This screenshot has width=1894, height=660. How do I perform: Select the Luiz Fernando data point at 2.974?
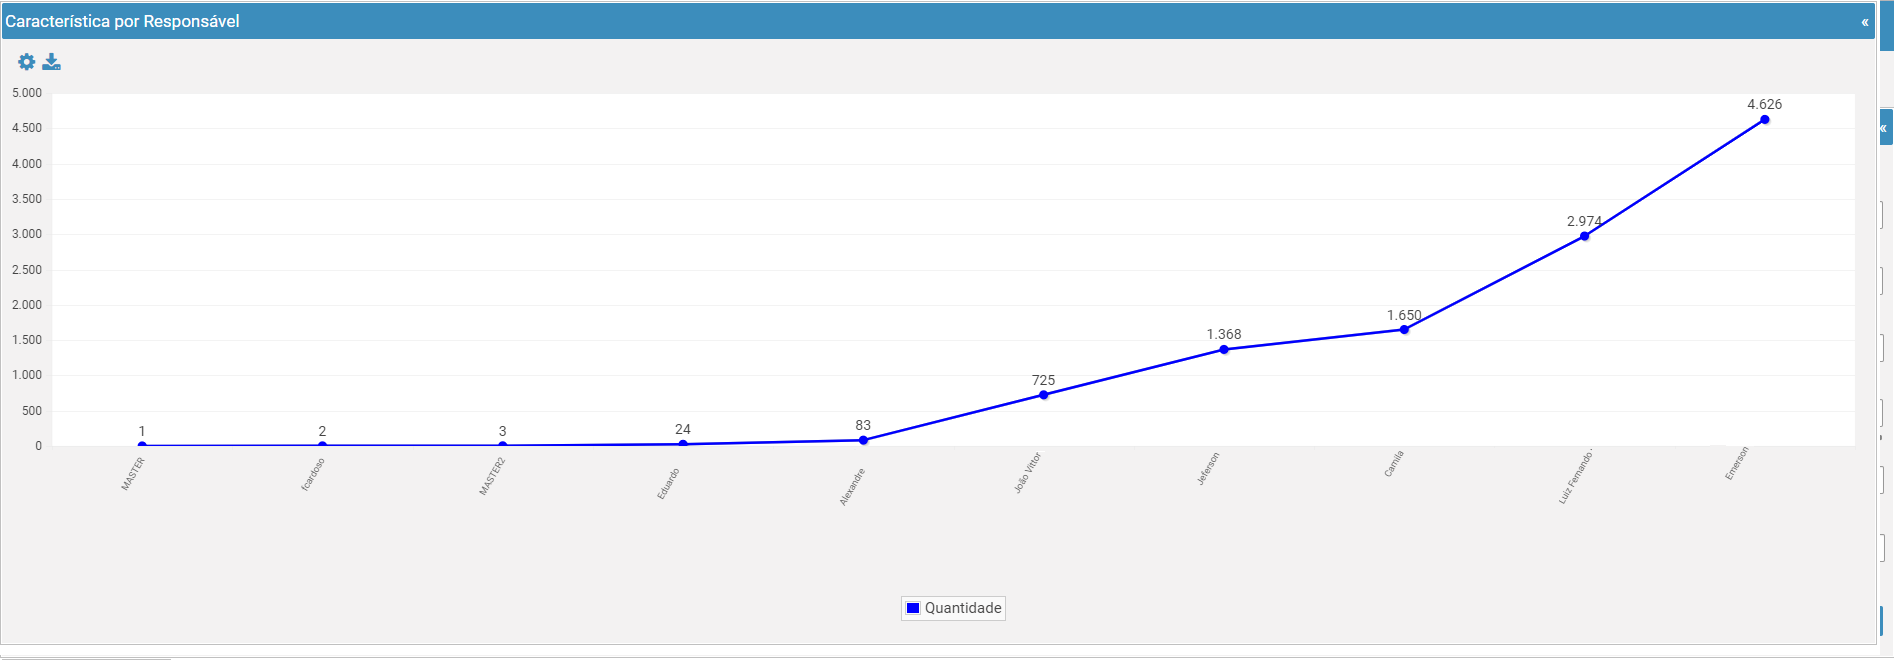click(1584, 236)
